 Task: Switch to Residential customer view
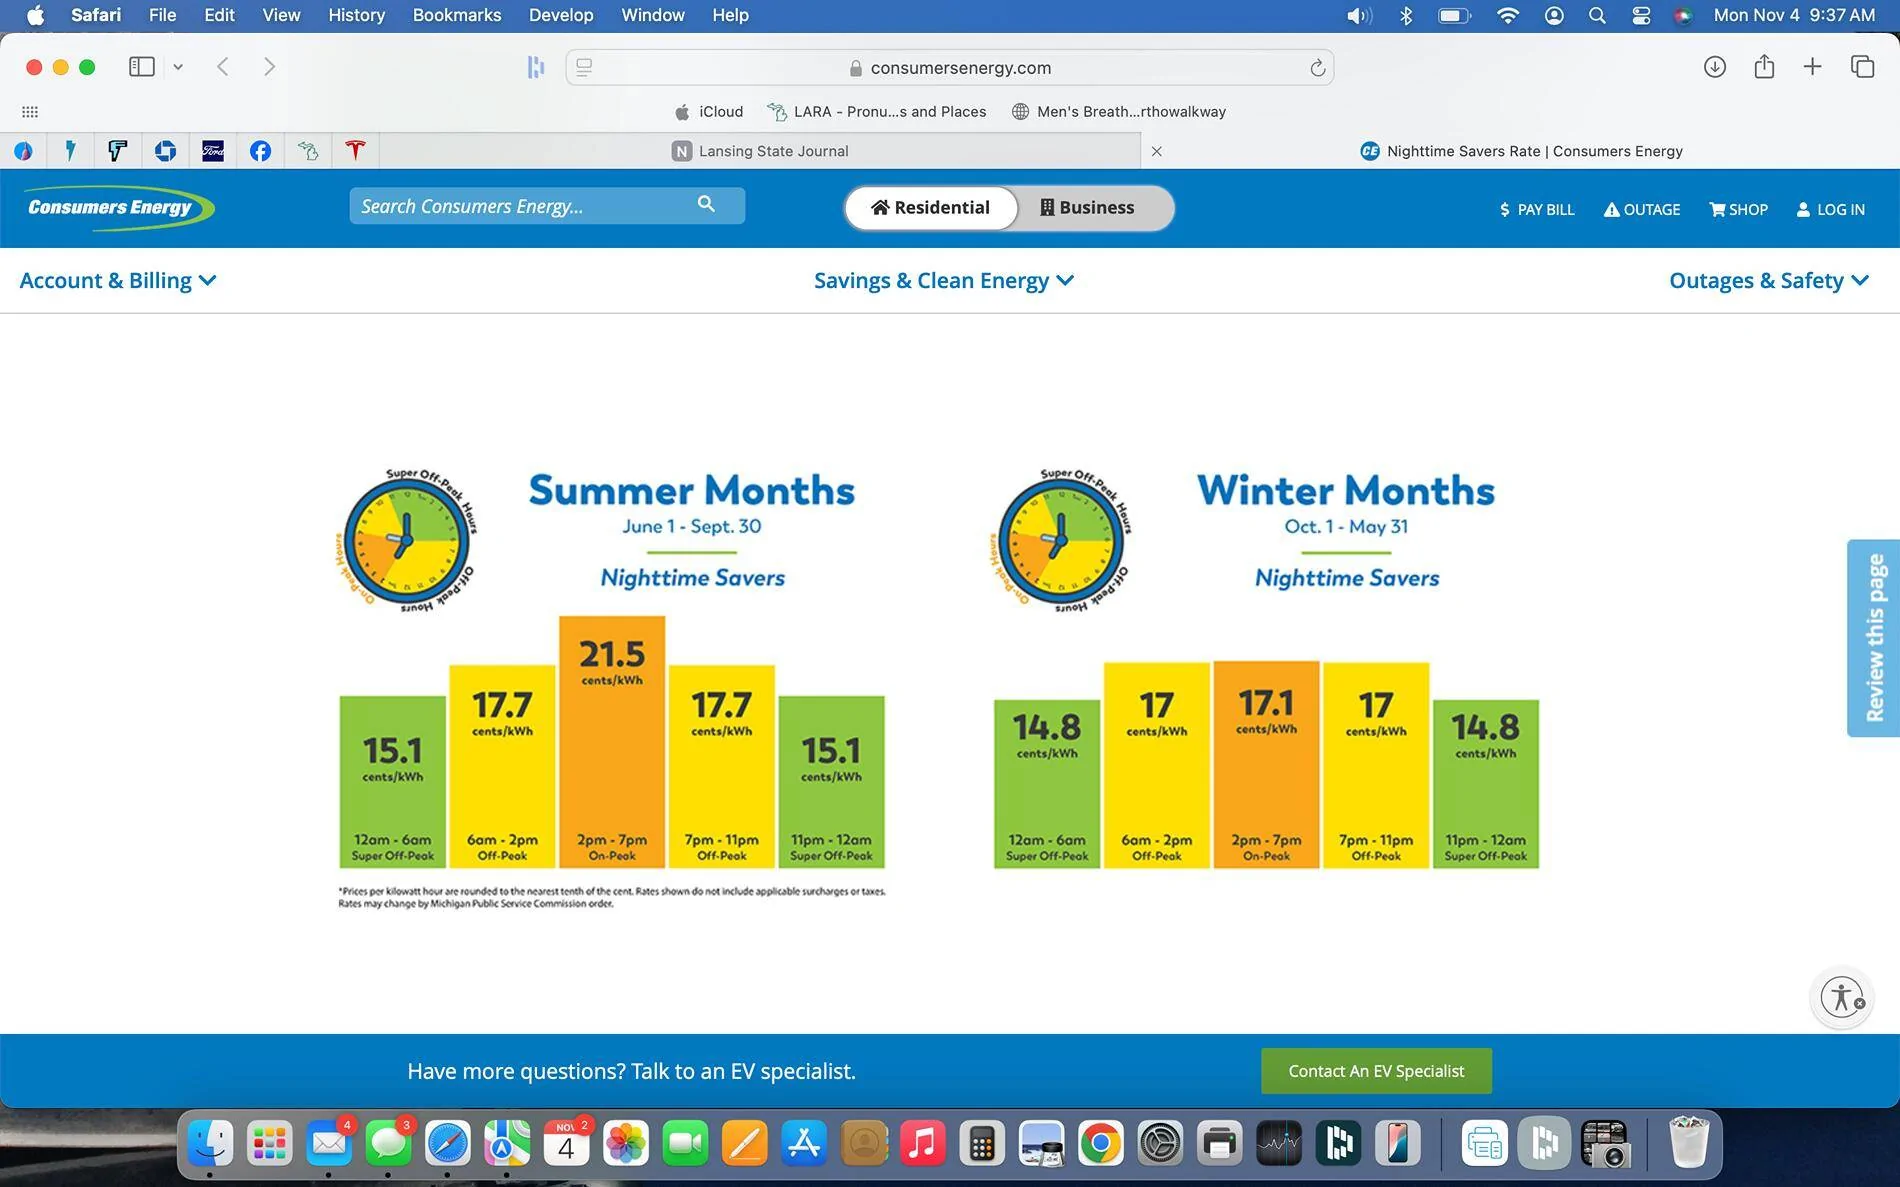931,208
